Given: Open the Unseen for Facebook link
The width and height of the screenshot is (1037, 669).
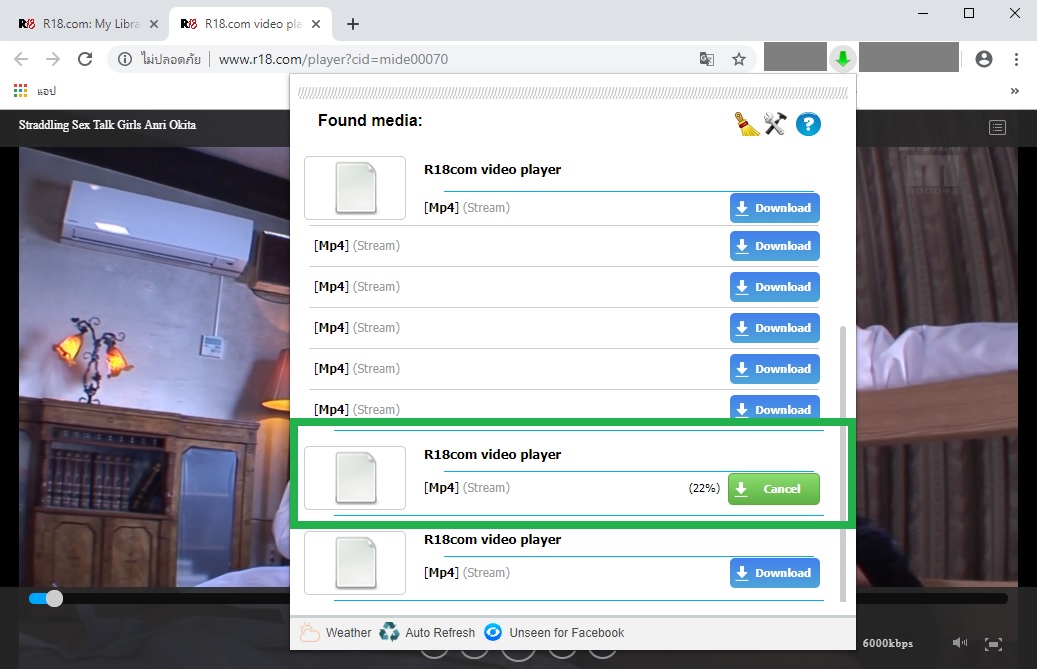Looking at the screenshot, I should (567, 633).
